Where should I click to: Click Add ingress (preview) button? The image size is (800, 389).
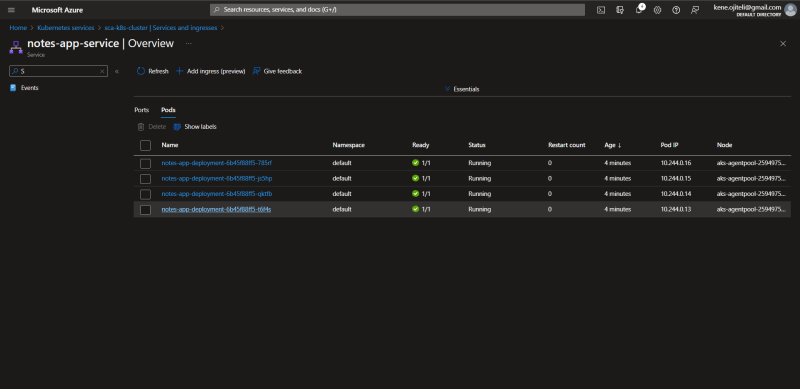211,71
